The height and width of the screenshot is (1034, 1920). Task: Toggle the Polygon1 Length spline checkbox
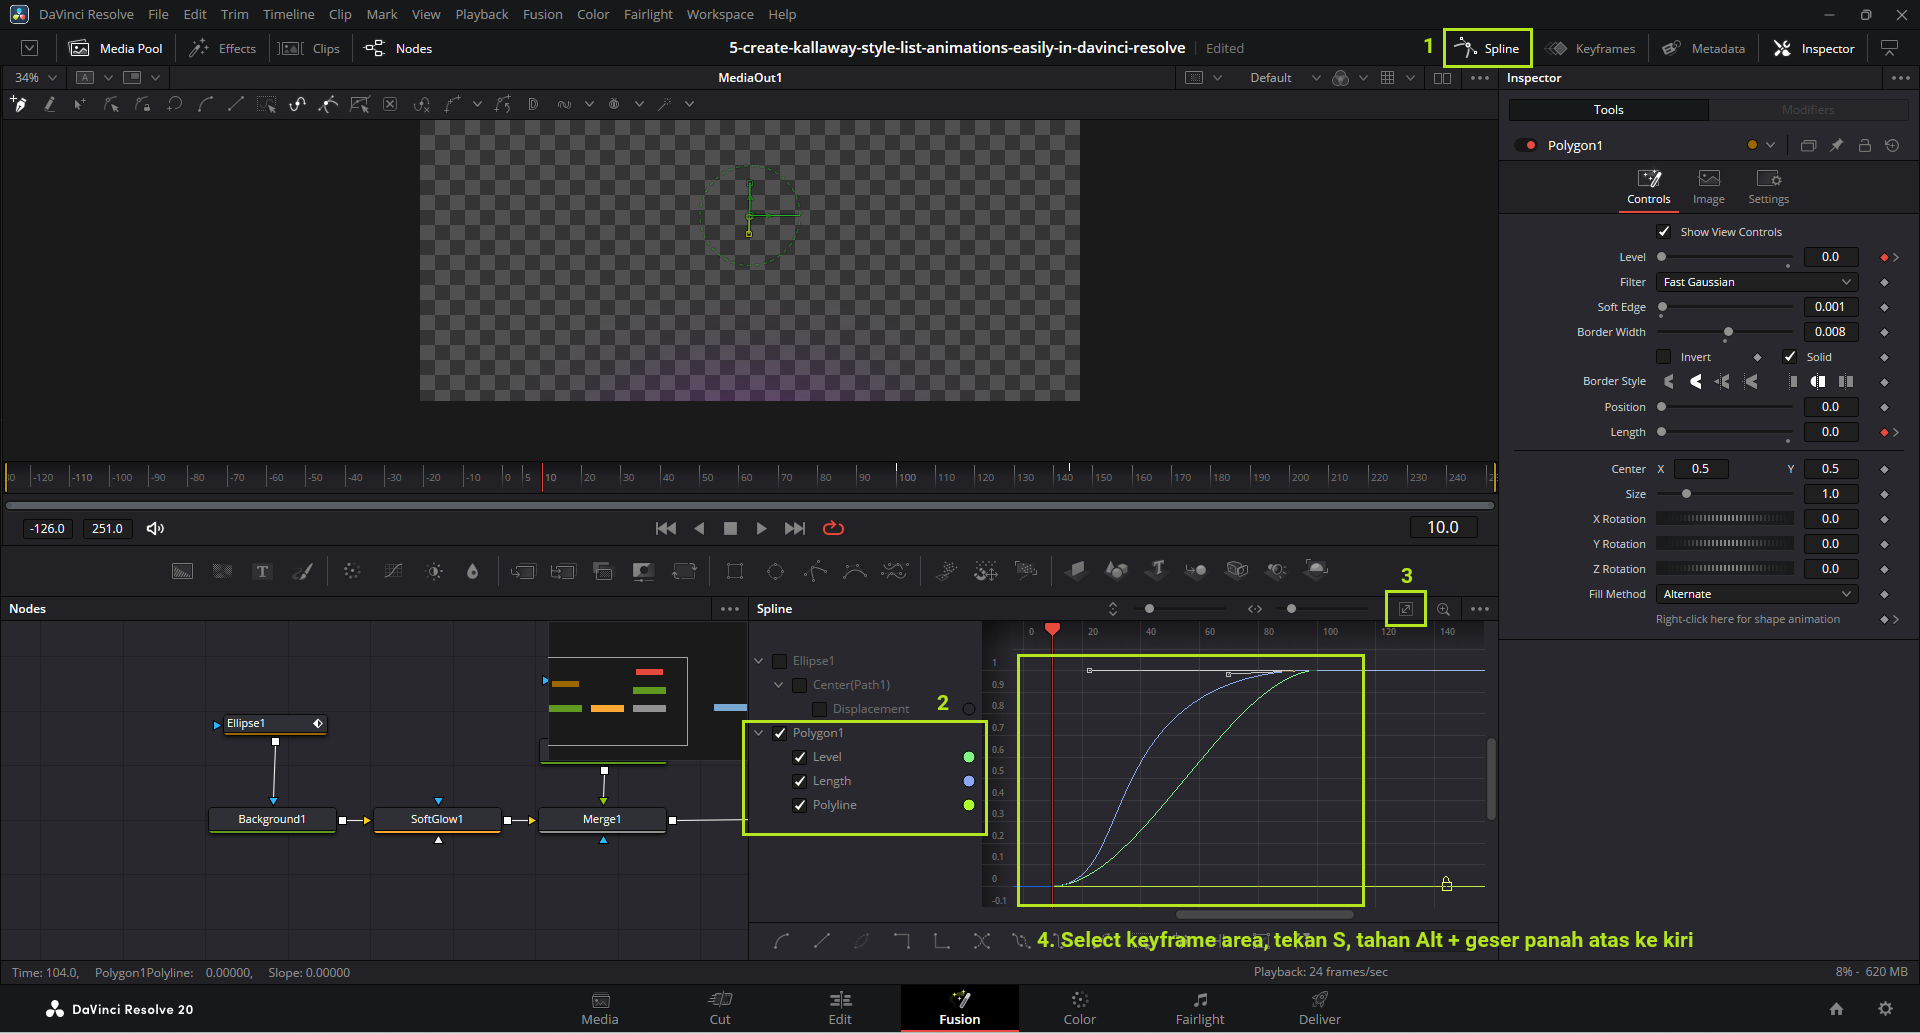(x=800, y=781)
